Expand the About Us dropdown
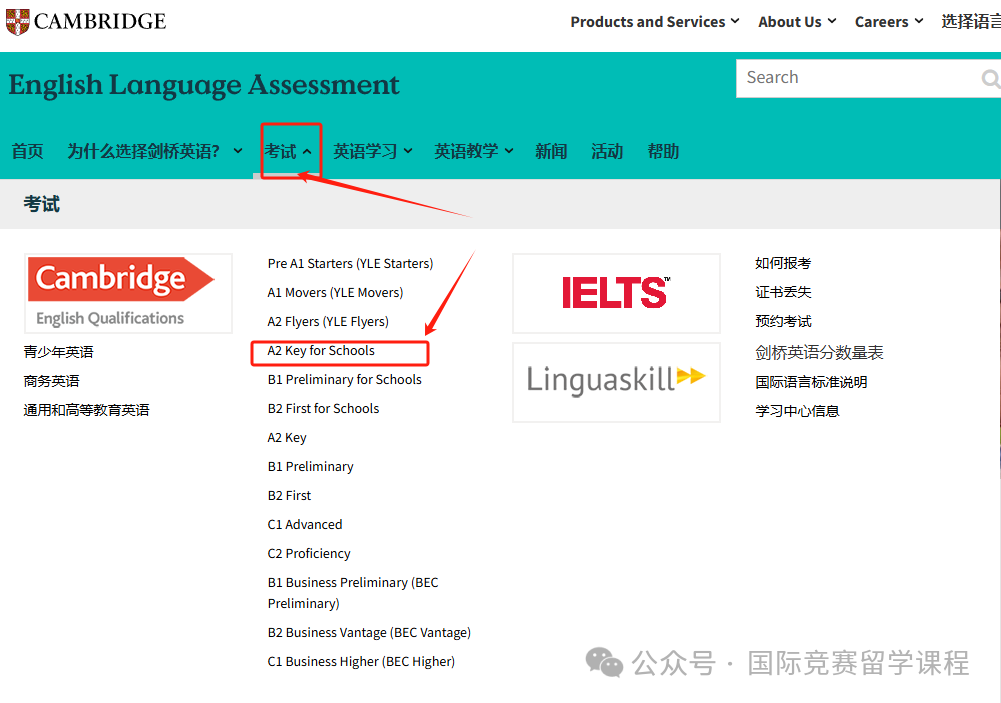Viewport: 1001px width, 703px height. (x=796, y=22)
